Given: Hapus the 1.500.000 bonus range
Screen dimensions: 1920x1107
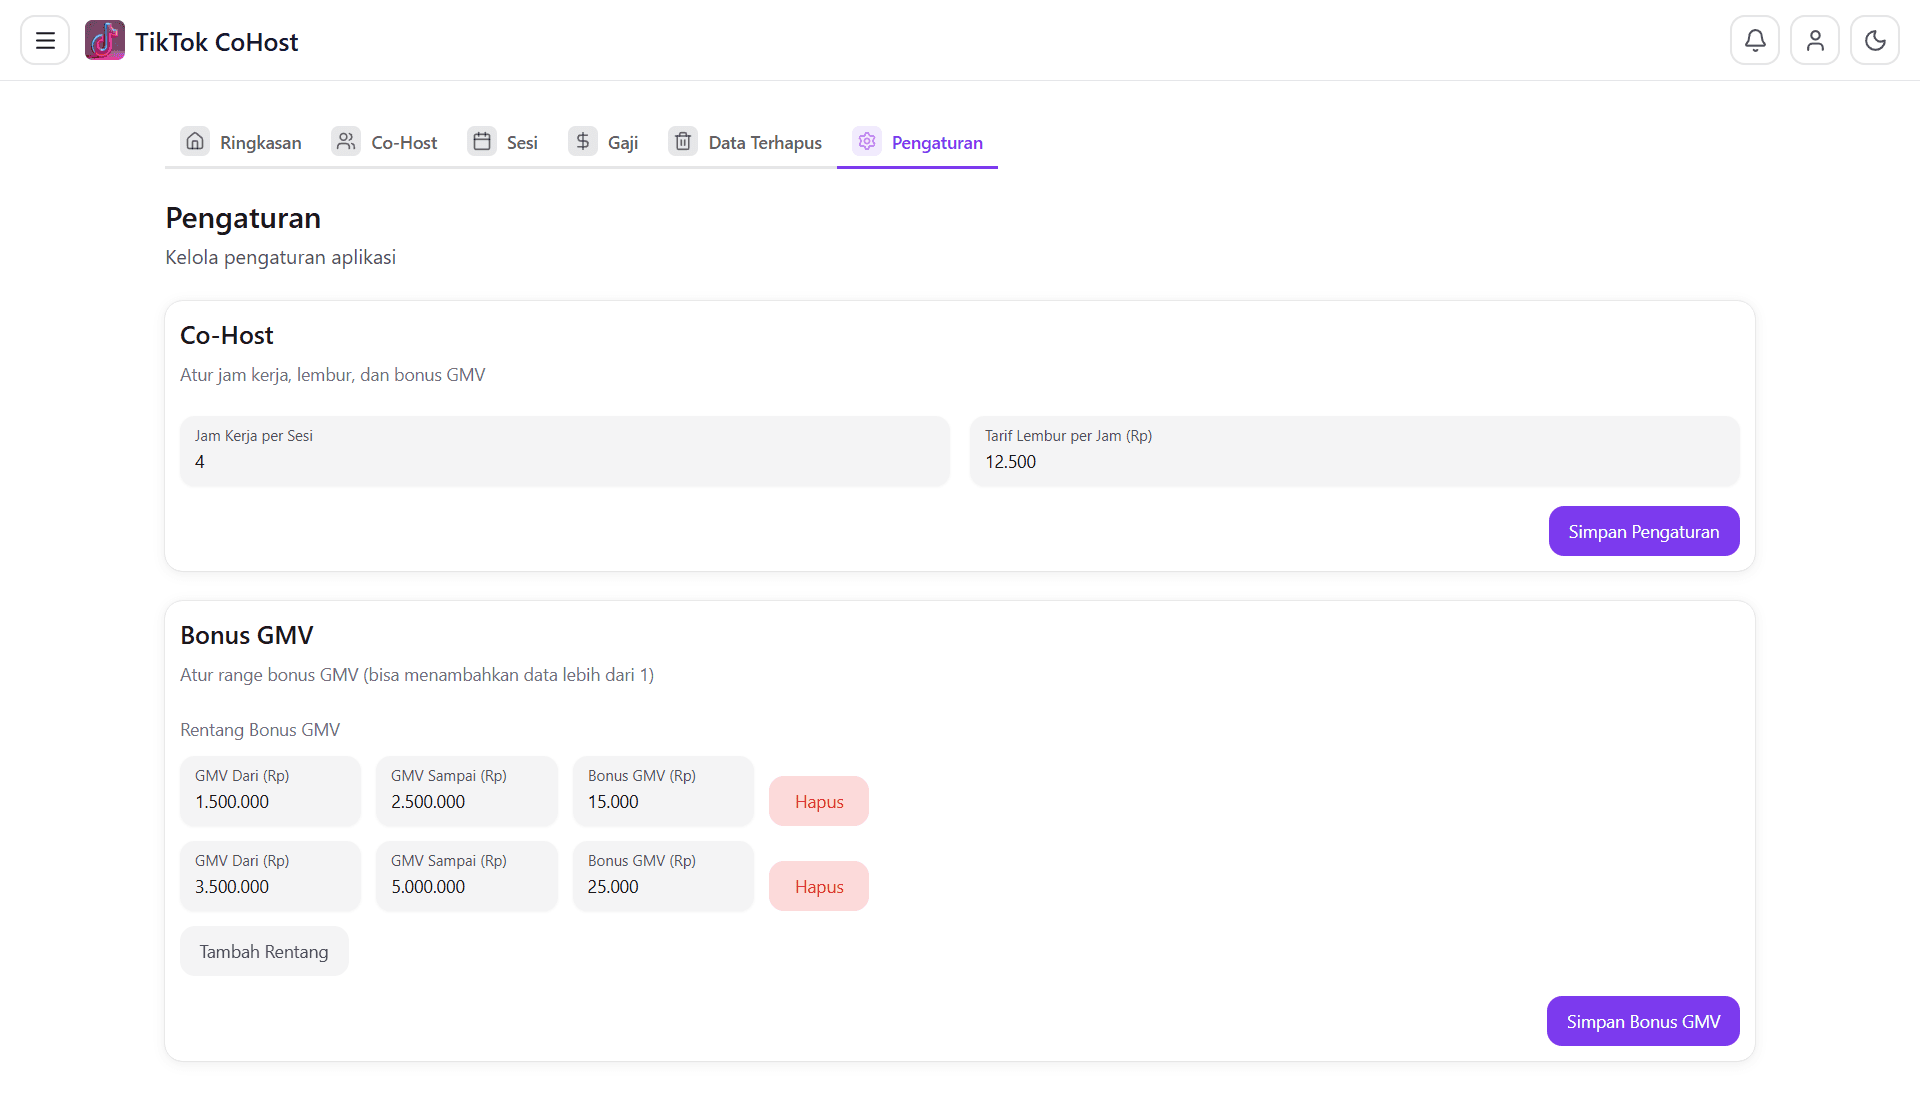Looking at the screenshot, I should click(818, 801).
